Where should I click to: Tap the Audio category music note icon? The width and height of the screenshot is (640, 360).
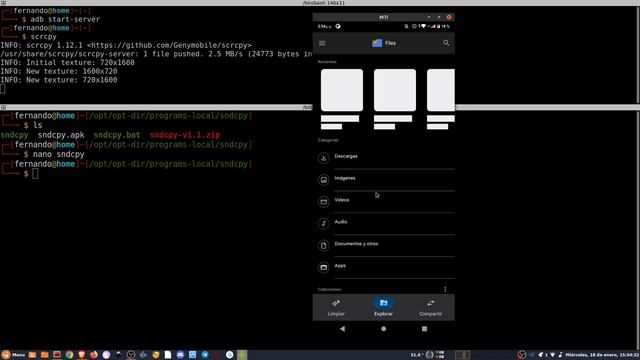pos(324,224)
